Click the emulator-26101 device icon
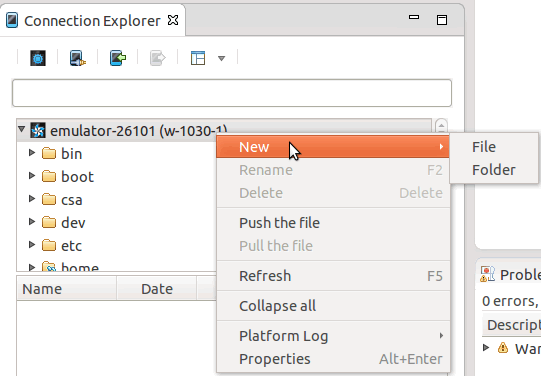This screenshot has height=376, width=541. point(38,130)
